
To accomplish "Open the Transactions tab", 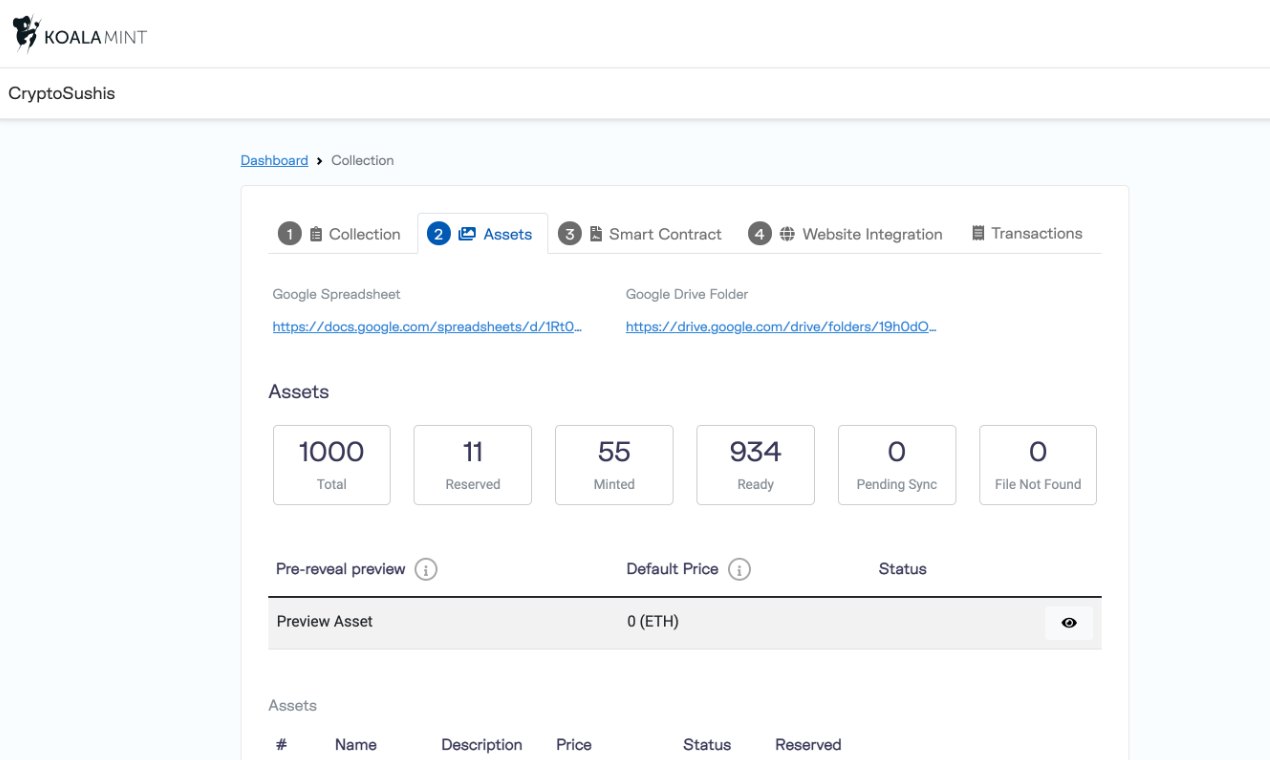I will click(1036, 233).
